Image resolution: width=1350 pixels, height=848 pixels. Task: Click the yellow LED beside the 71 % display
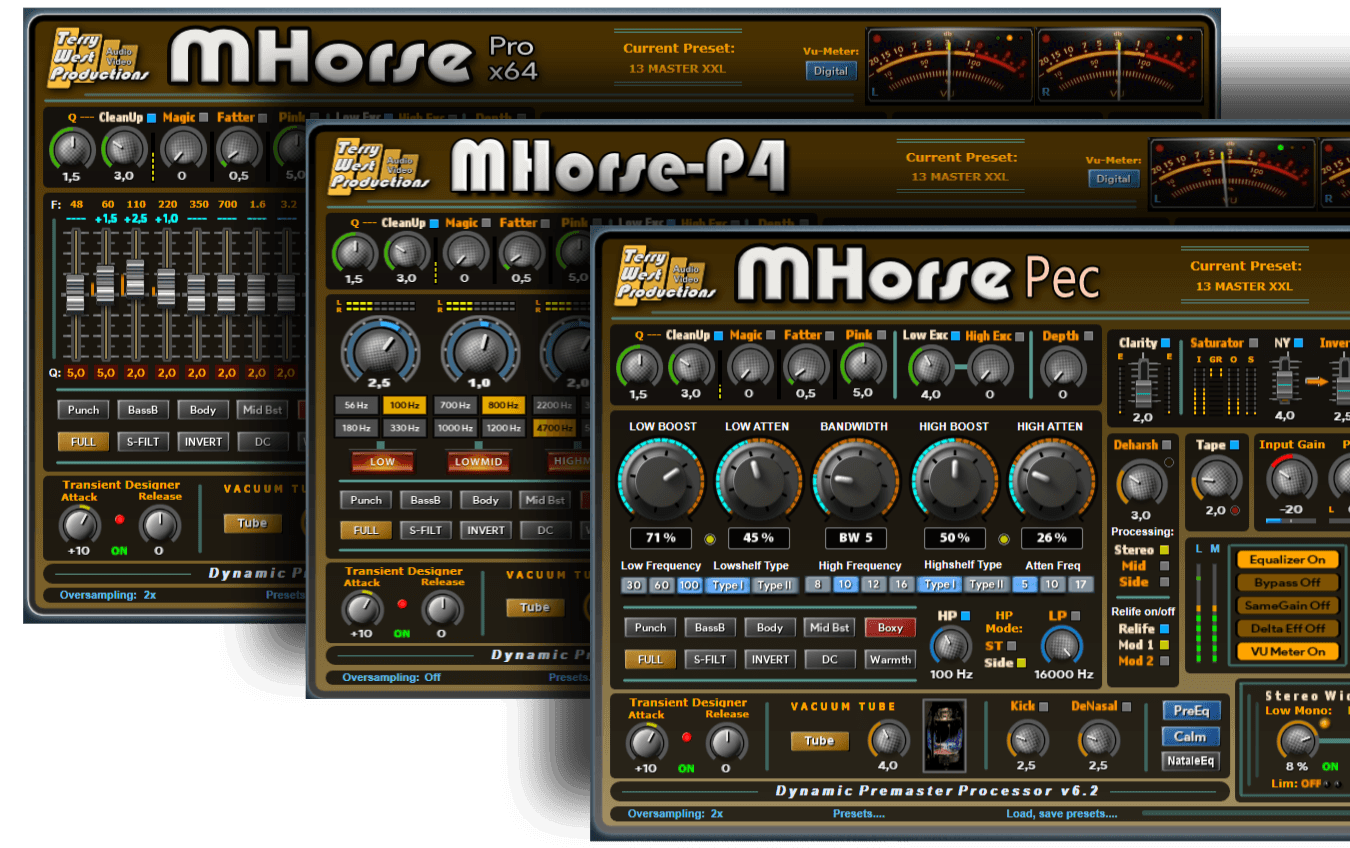point(710,539)
